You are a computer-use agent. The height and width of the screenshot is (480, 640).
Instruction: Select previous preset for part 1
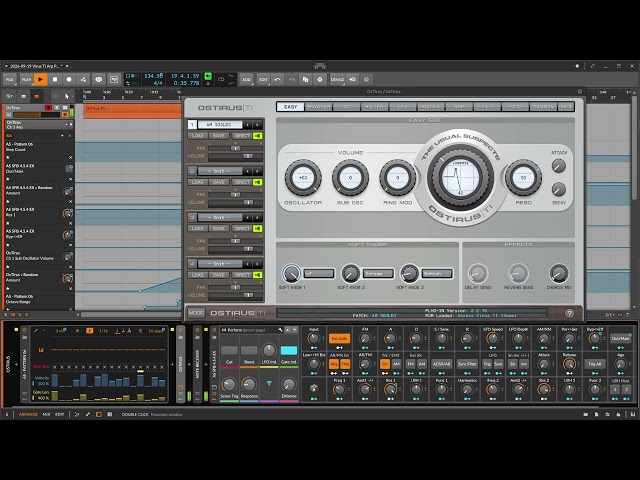point(248,124)
